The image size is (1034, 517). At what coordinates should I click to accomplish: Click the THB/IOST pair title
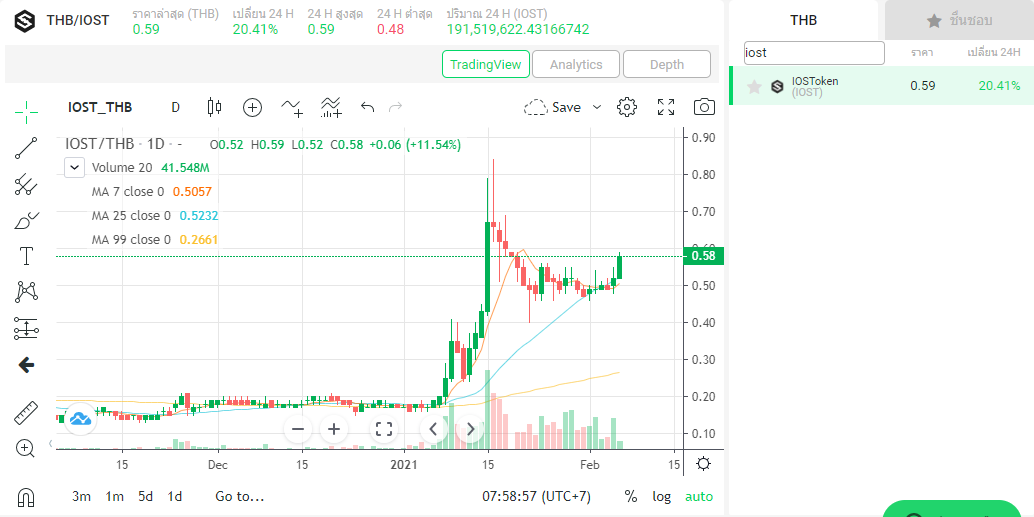(78, 20)
